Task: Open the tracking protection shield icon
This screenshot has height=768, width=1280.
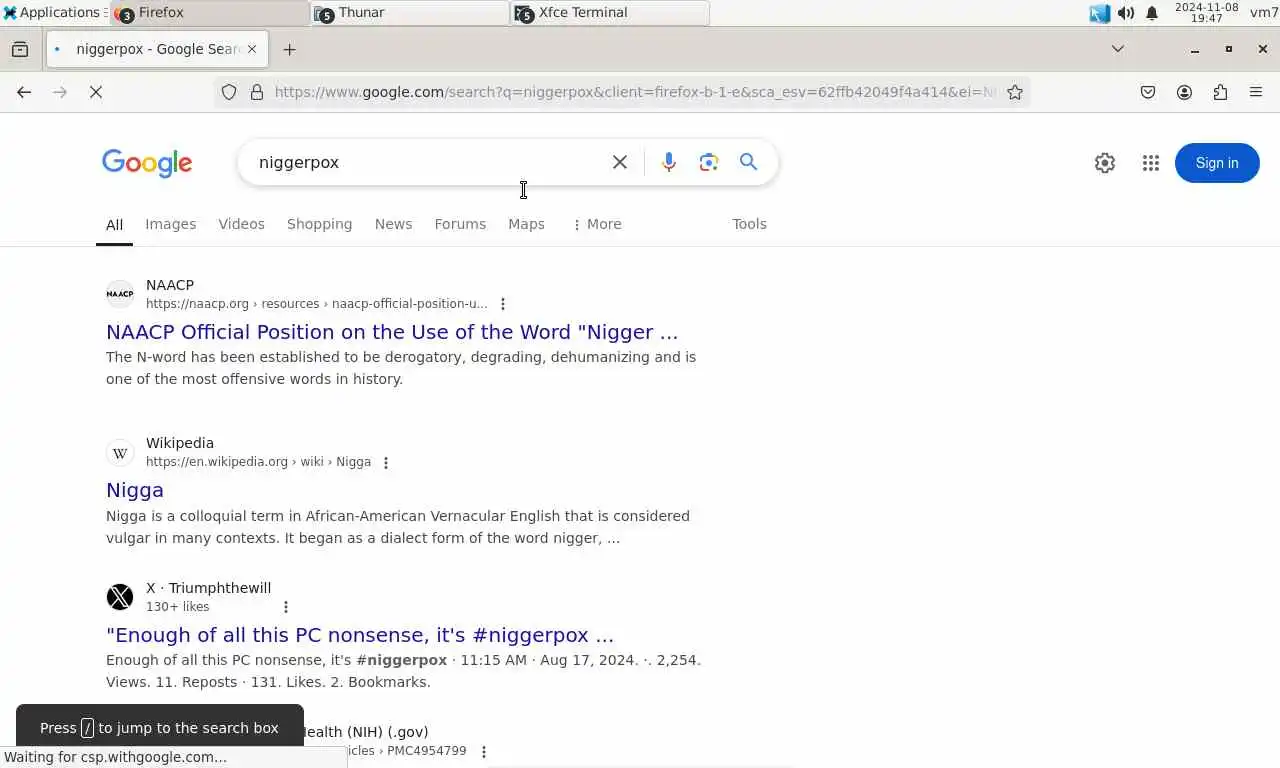Action: (229, 92)
